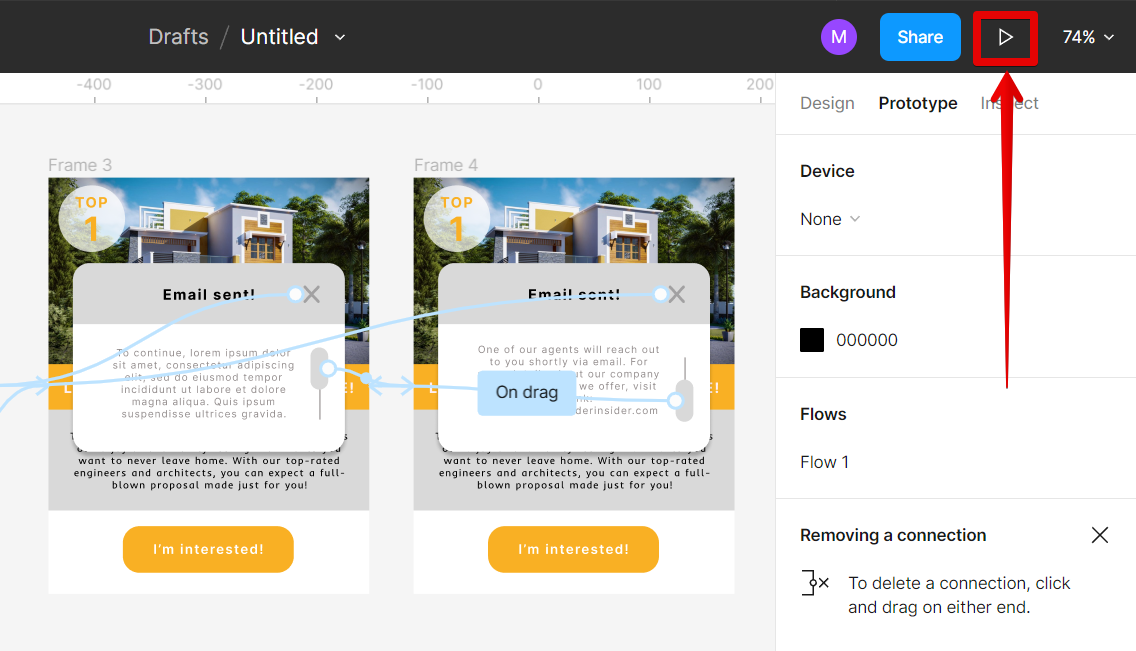
Task: Click the blue Share button
Action: click(x=919, y=38)
